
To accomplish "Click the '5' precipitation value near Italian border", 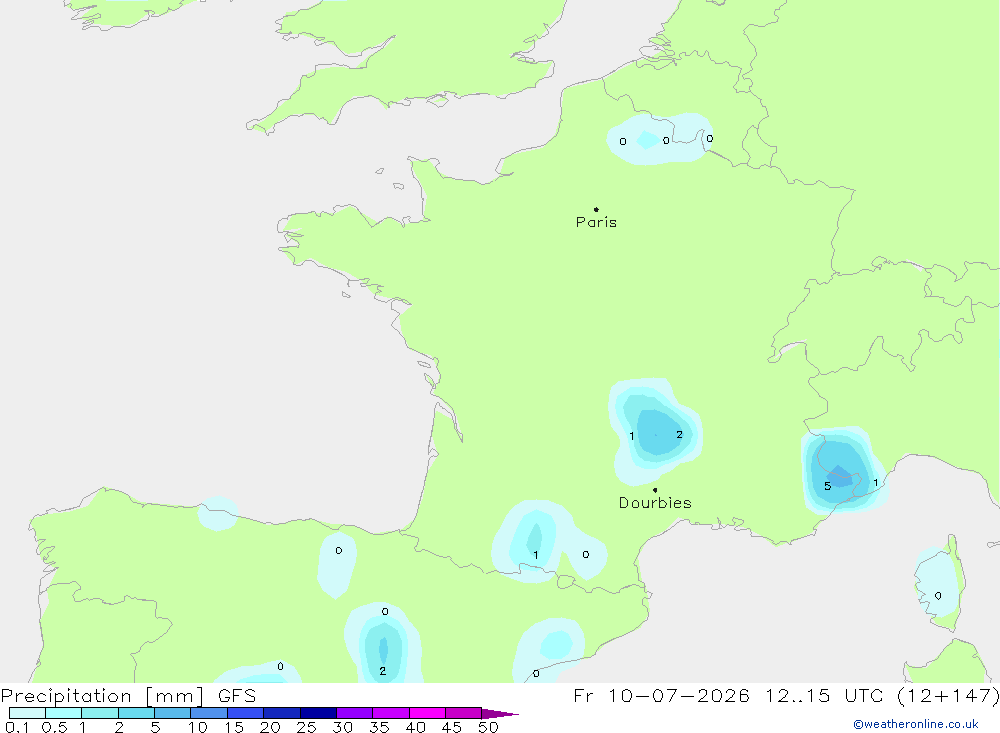I will point(827,486).
